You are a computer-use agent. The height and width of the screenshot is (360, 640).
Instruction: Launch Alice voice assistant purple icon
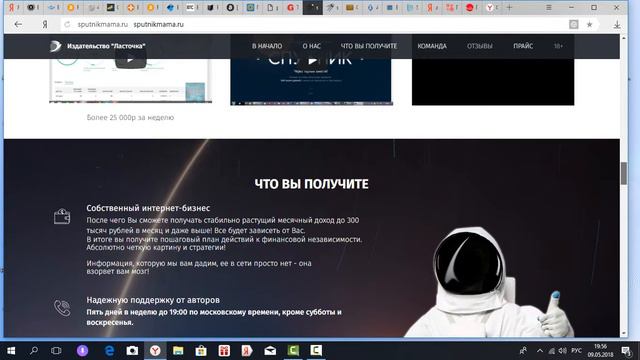[82, 351]
